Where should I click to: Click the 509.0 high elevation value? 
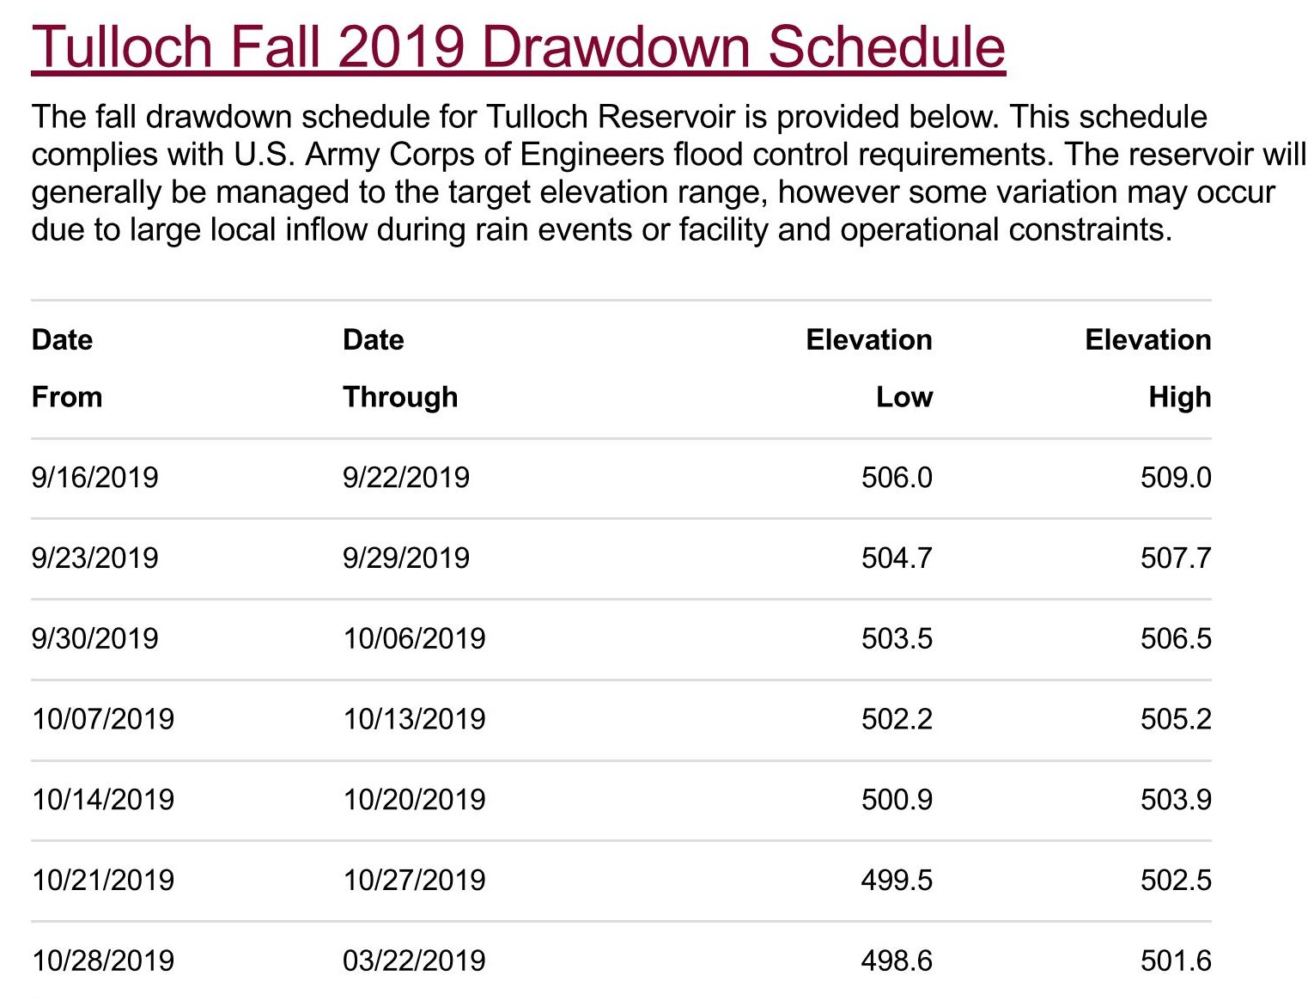[1176, 477]
